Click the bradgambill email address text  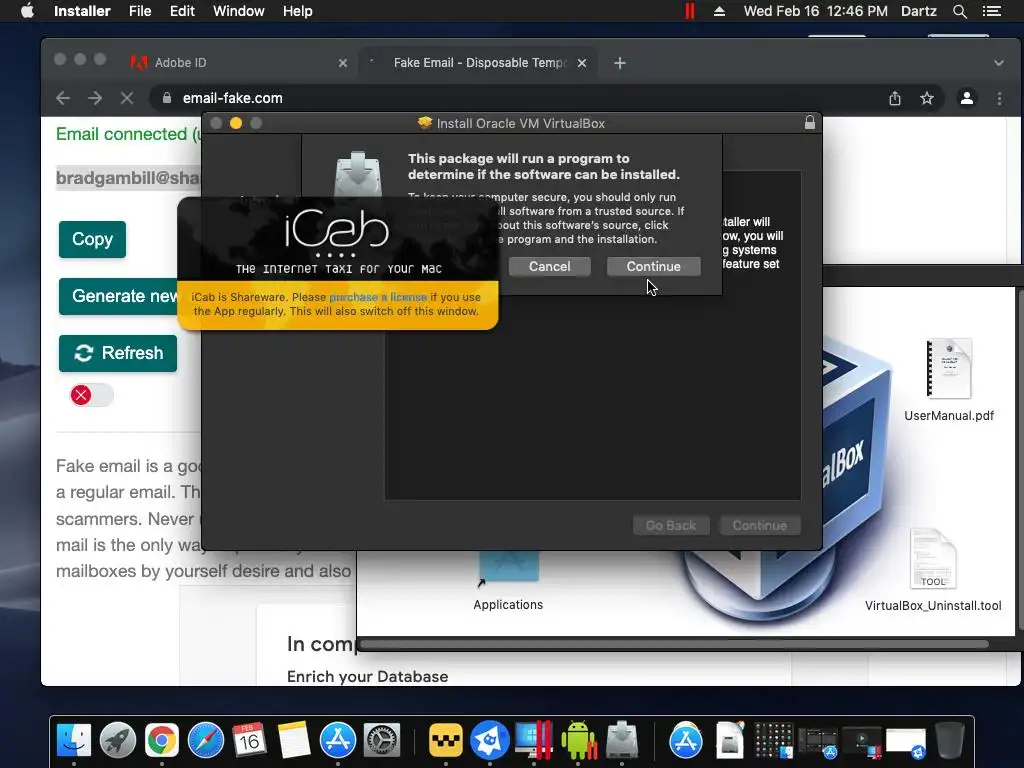pyautogui.click(x=128, y=178)
